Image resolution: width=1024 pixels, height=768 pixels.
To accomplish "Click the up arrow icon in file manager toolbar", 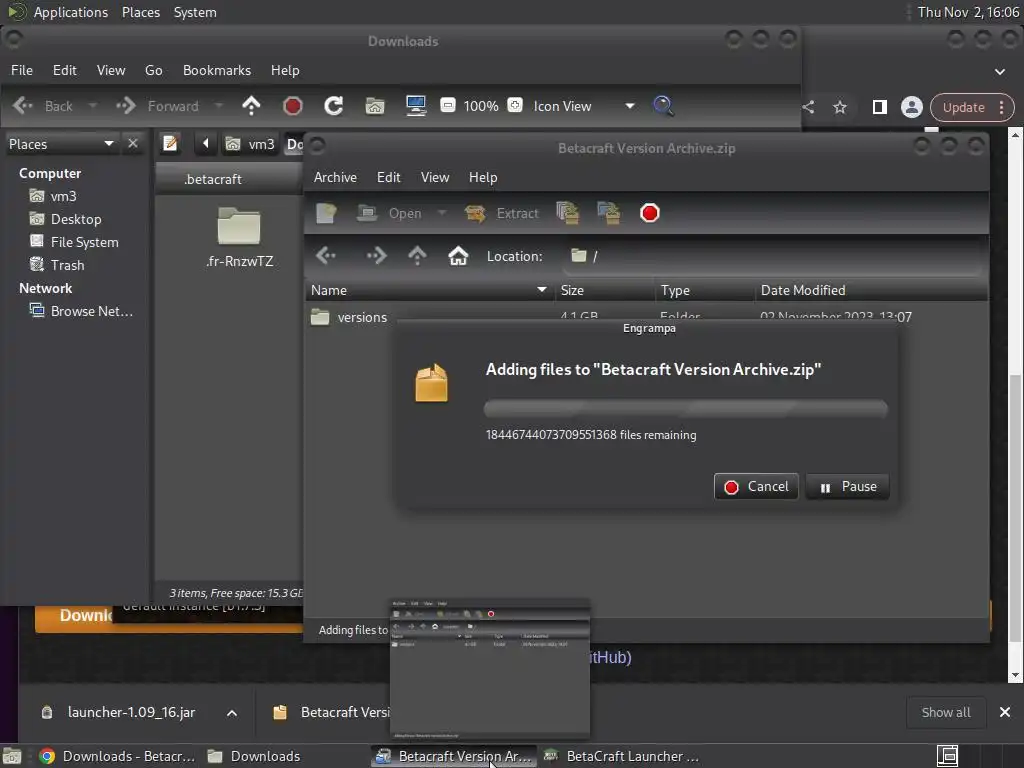I will tap(251, 106).
